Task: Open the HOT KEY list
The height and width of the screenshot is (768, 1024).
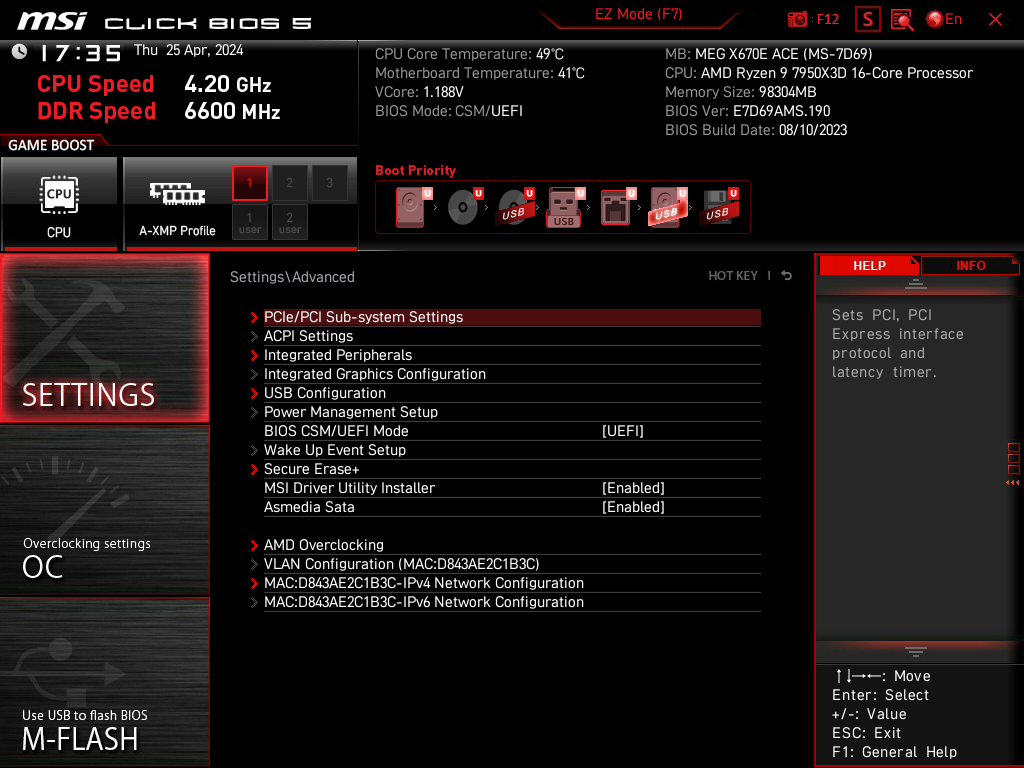Action: click(733, 276)
